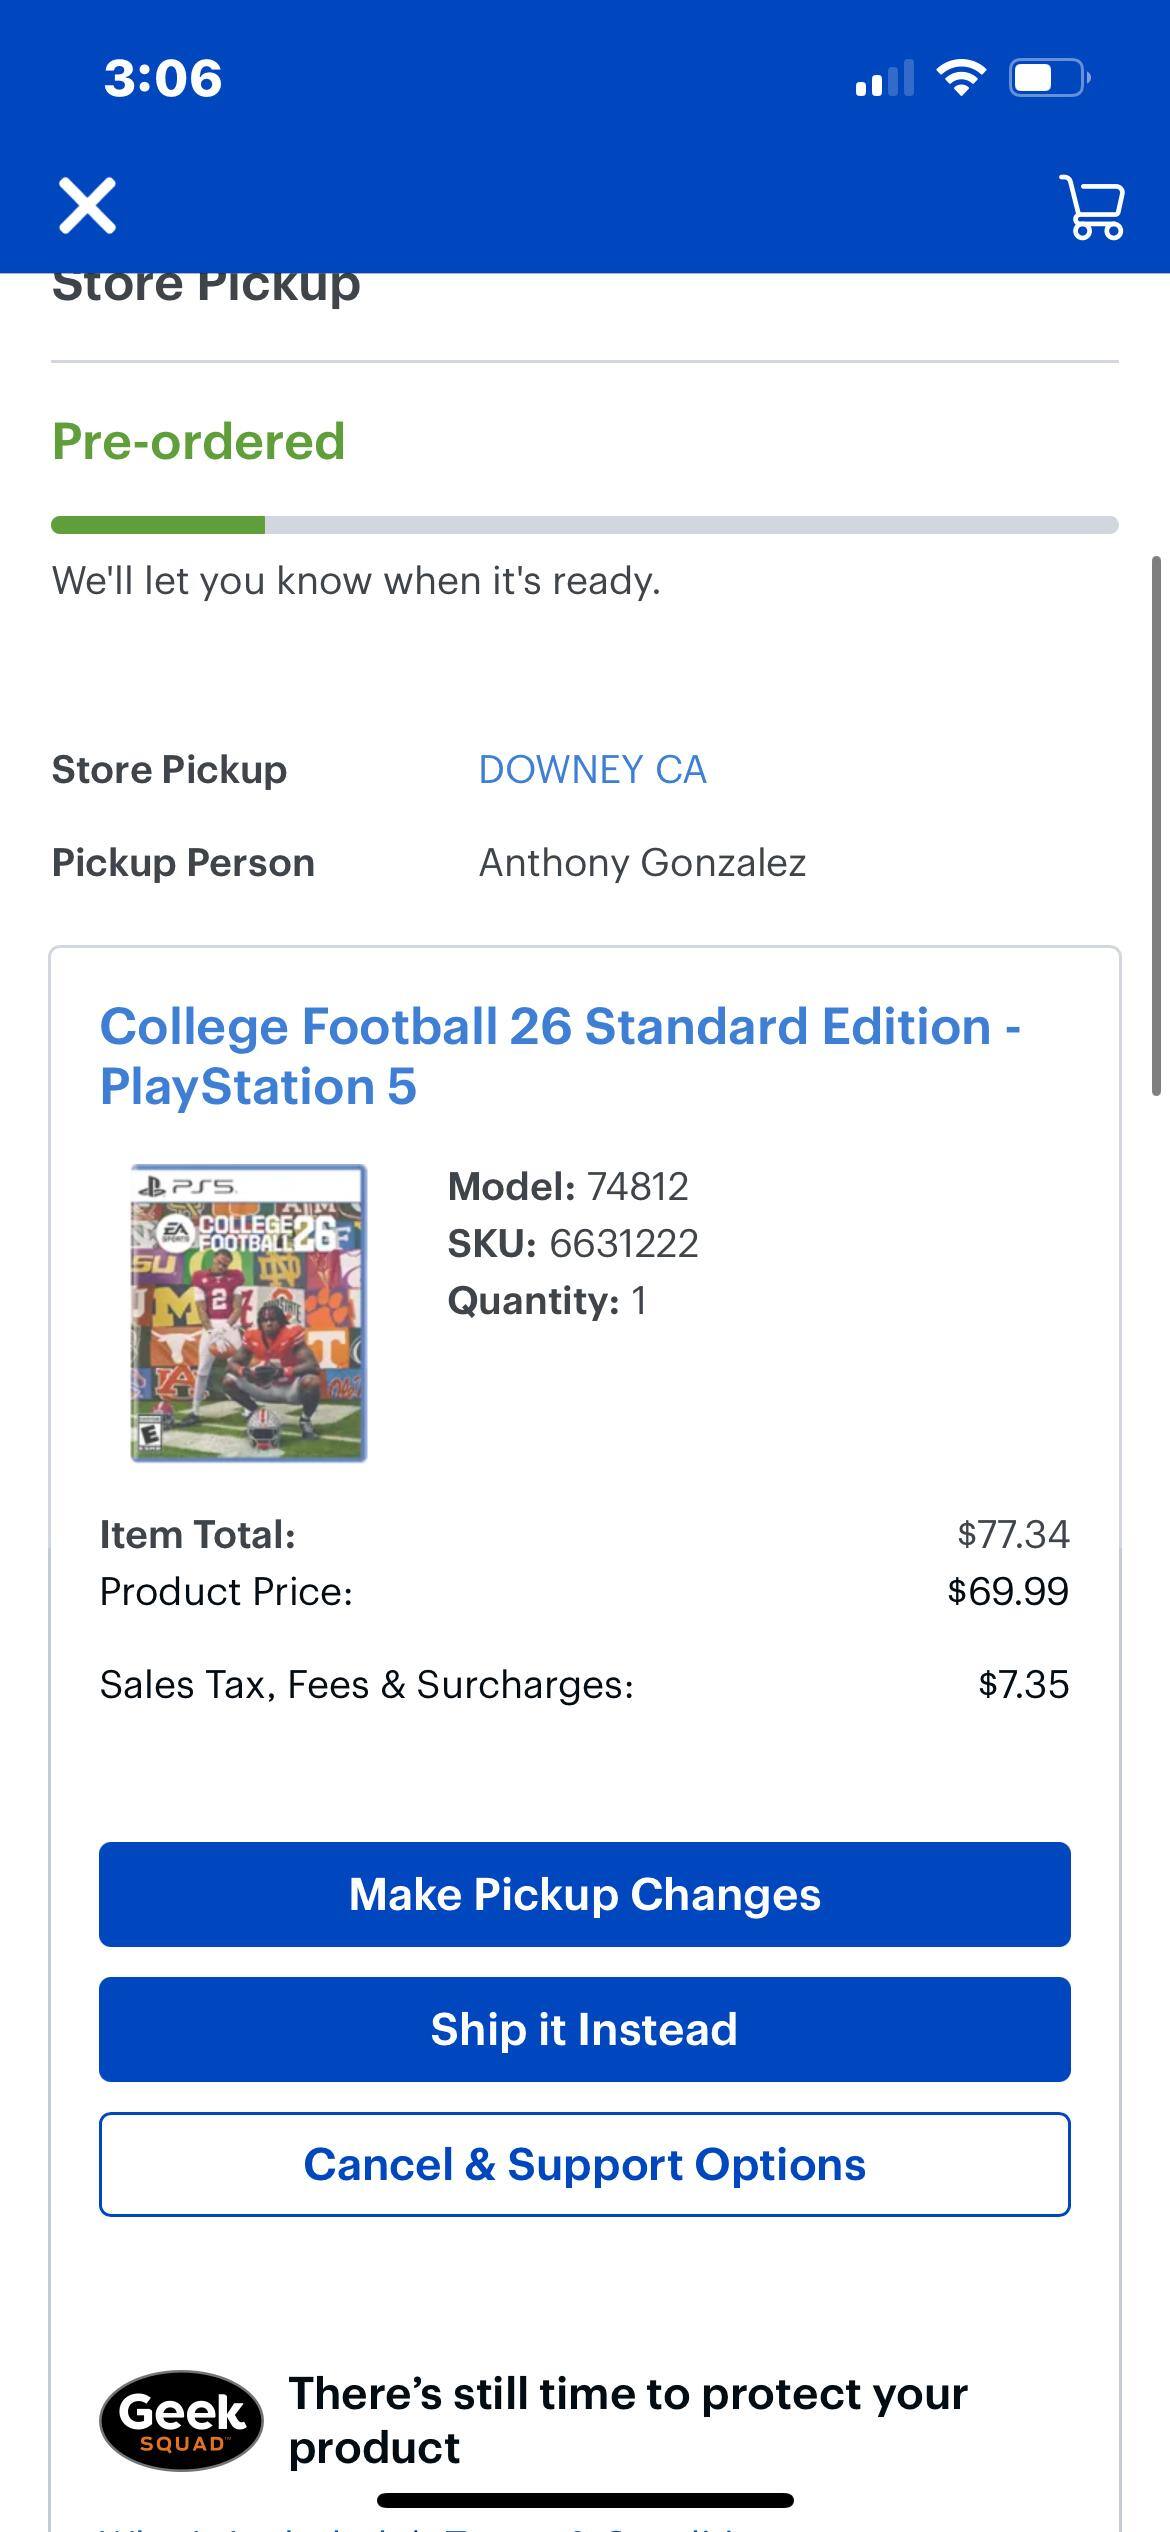
Task: Tap the protect your product heading
Action: pos(628,2420)
